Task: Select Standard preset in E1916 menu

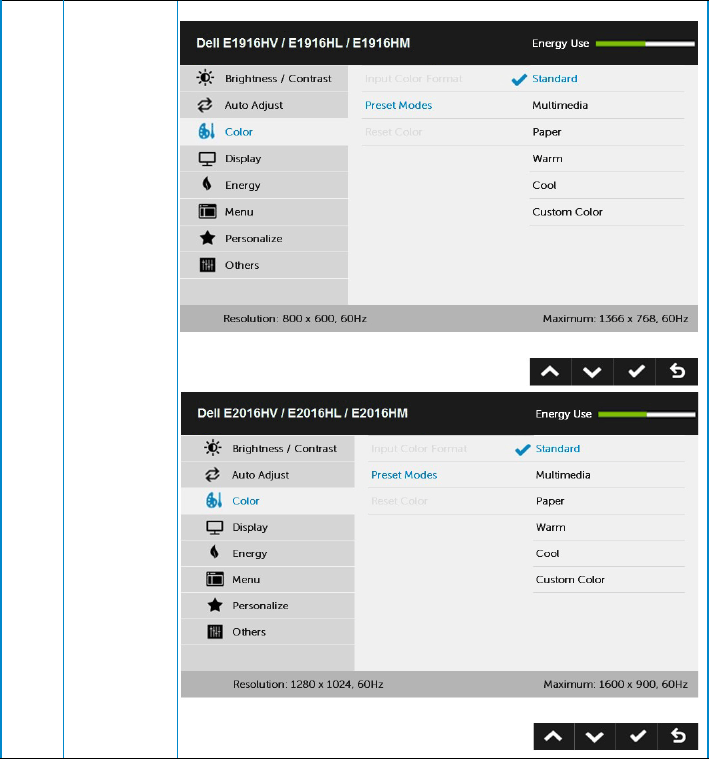Action: click(x=555, y=78)
